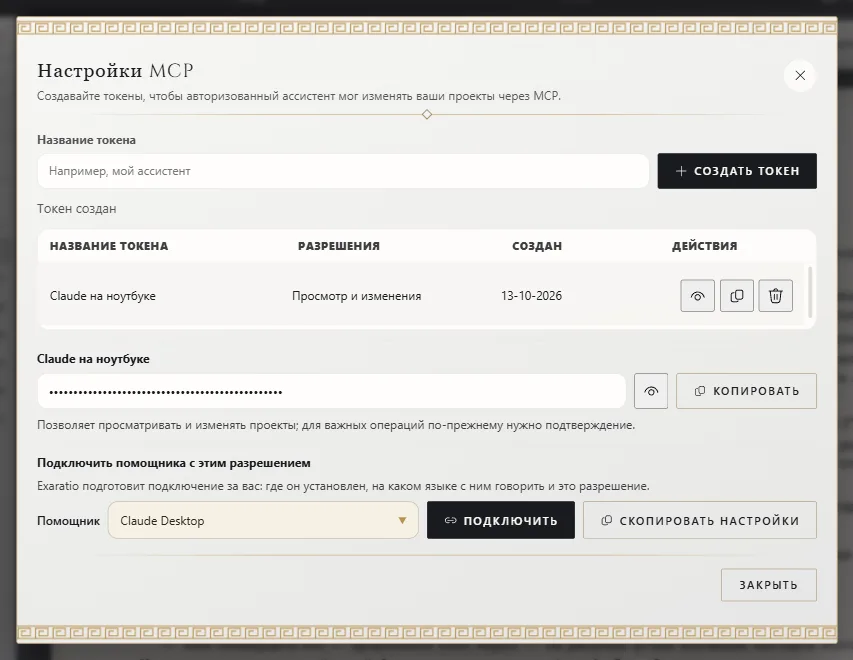The height and width of the screenshot is (660, 853).
Task: Click the token table scrollbar
Action: pyautogui.click(x=810, y=292)
